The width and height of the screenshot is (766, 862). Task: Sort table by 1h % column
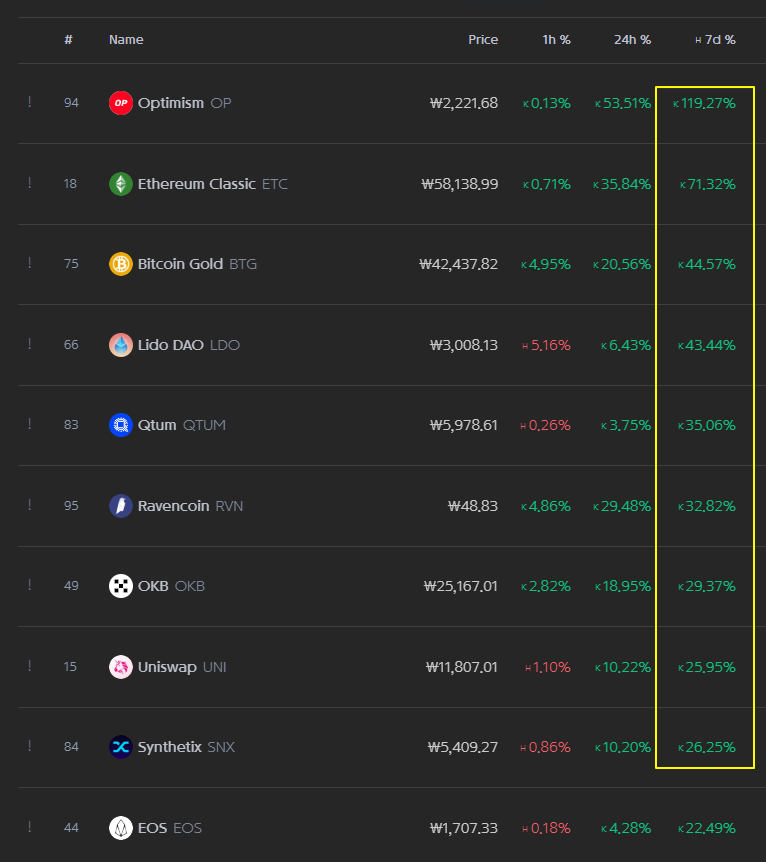[556, 40]
